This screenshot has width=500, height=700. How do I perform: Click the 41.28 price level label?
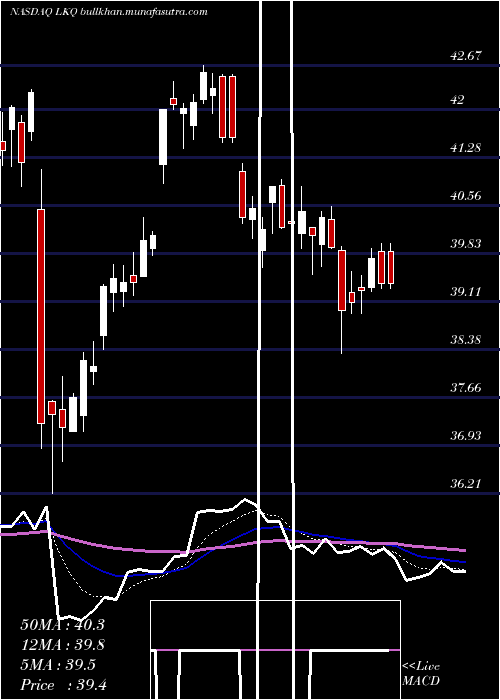click(466, 148)
